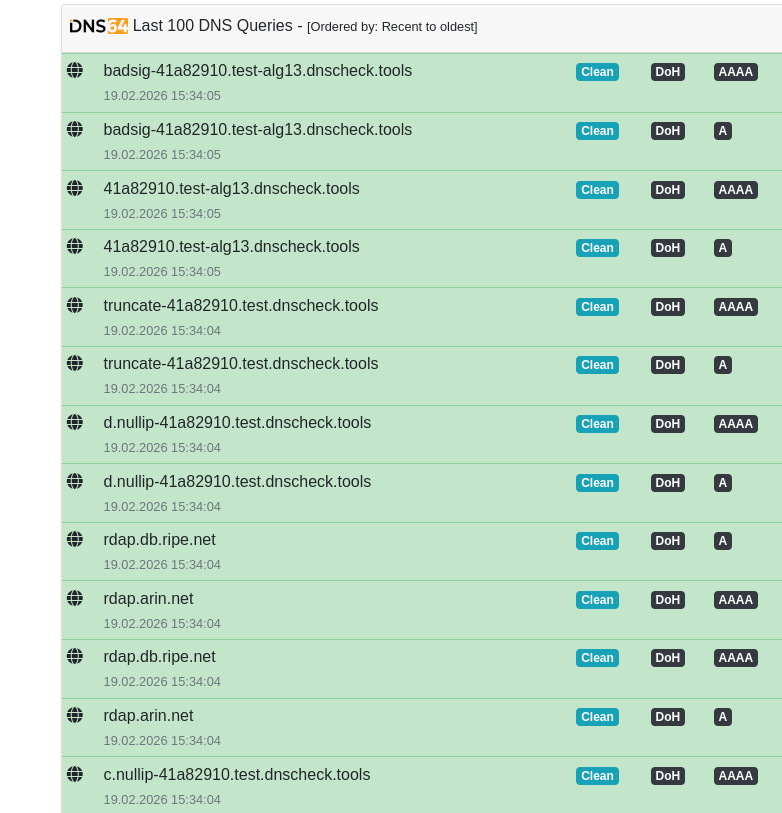The height and width of the screenshot is (813, 782).
Task: Click globe icon for rdap.db.ripe.net A query
Action: point(75,539)
